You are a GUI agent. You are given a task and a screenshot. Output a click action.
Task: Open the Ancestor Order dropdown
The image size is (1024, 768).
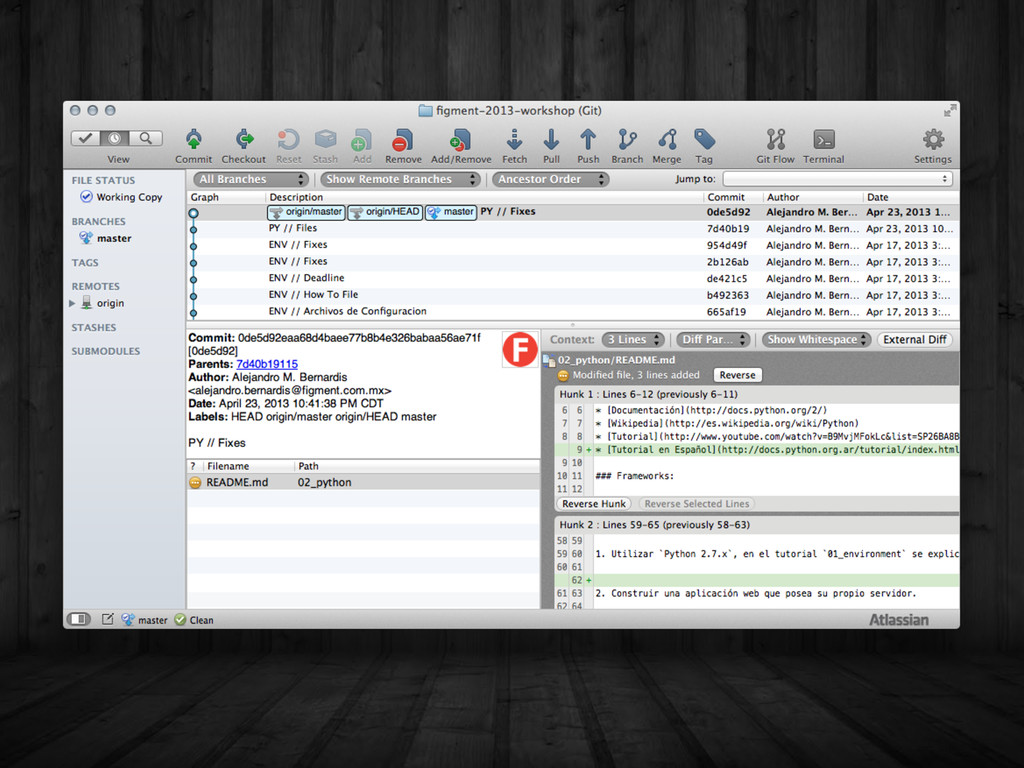551,179
